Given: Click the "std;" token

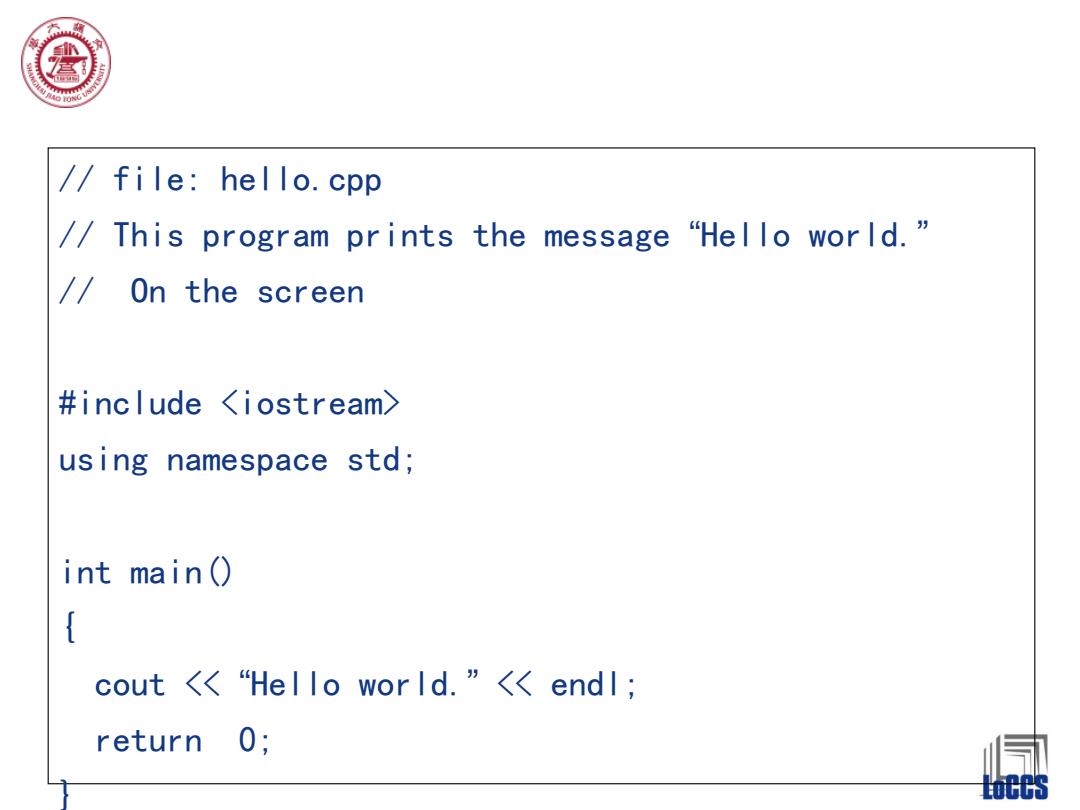Looking at the screenshot, I should (381, 461).
